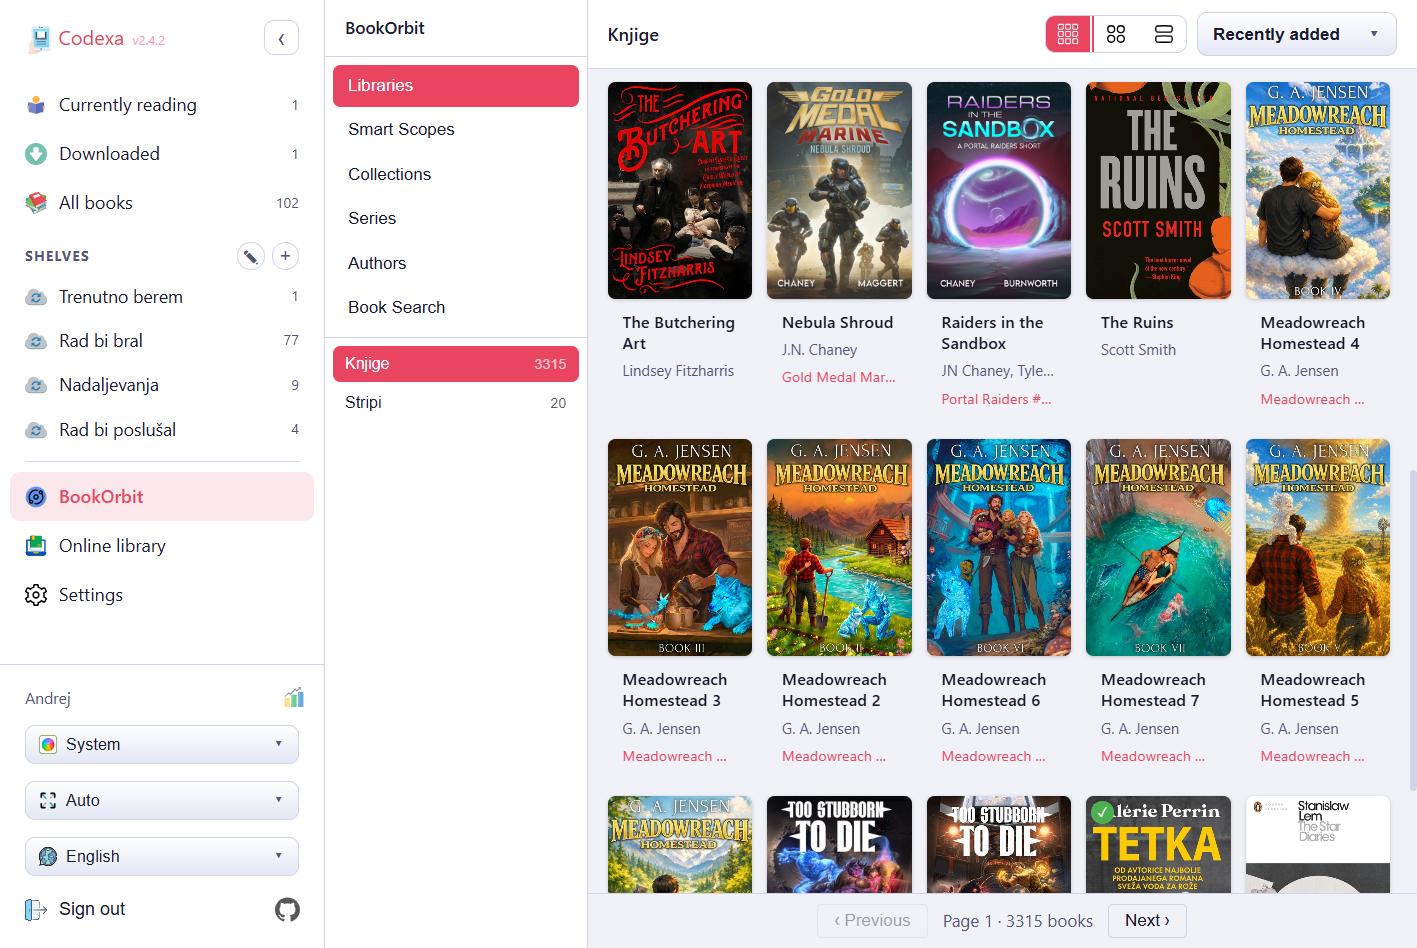1417x948 pixels.
Task: Open the Downloaded section
Action: click(162, 154)
